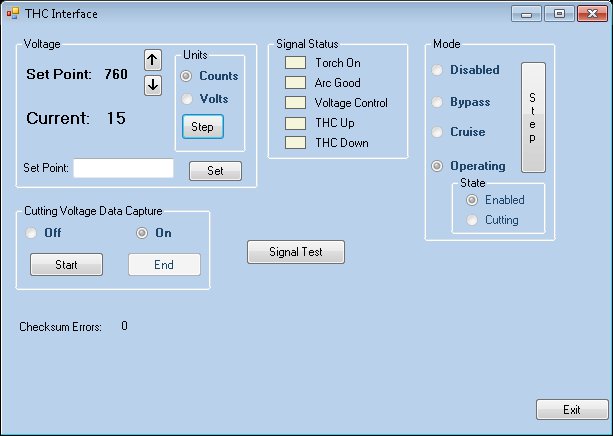
Task: Click the Set Point text input field
Action: coord(123,168)
